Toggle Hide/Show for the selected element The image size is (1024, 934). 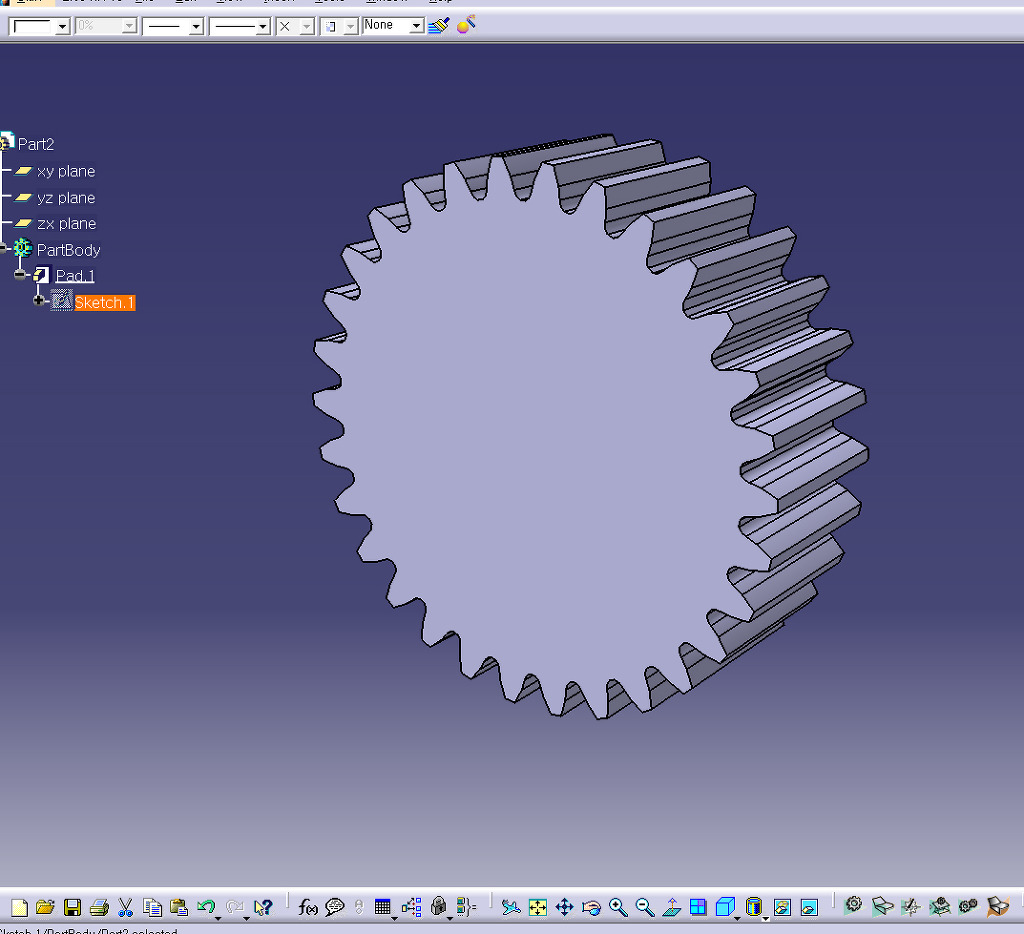pyautogui.click(x=782, y=907)
